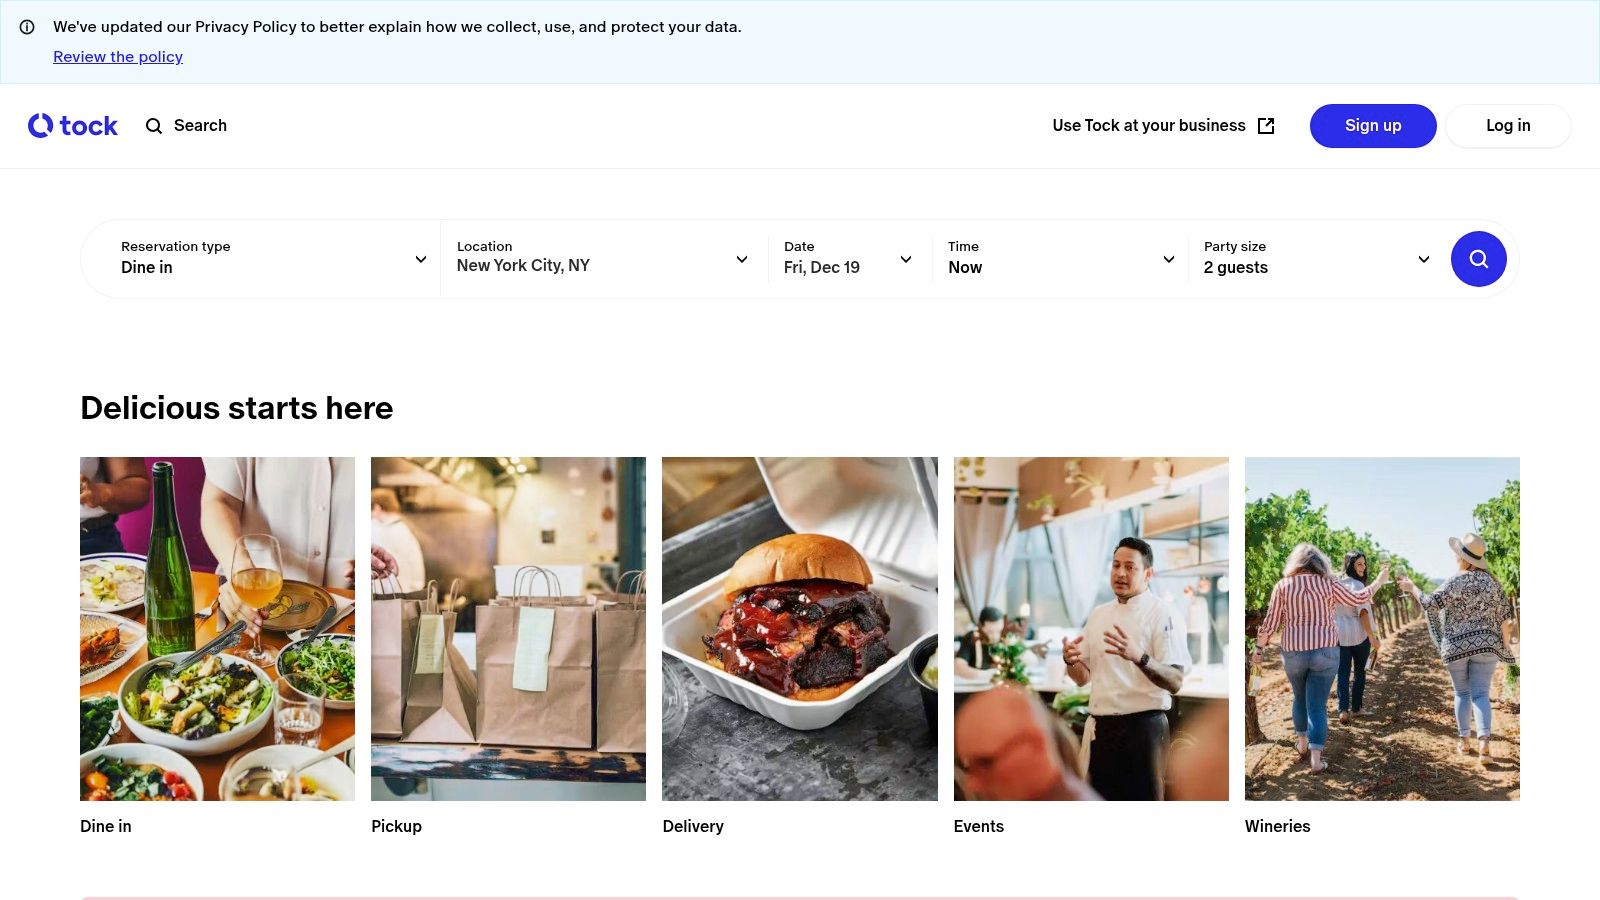The width and height of the screenshot is (1600, 900).
Task: Expand the Time dropdown set to Now
Action: pos(1060,259)
